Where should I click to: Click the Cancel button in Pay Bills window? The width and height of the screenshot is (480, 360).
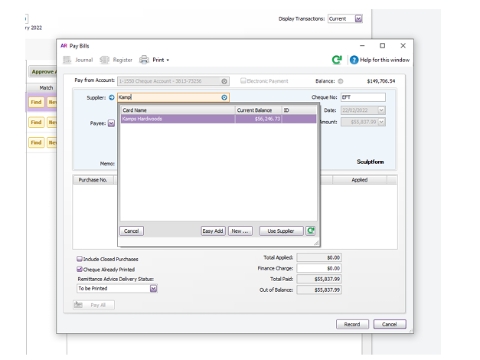pos(389,324)
